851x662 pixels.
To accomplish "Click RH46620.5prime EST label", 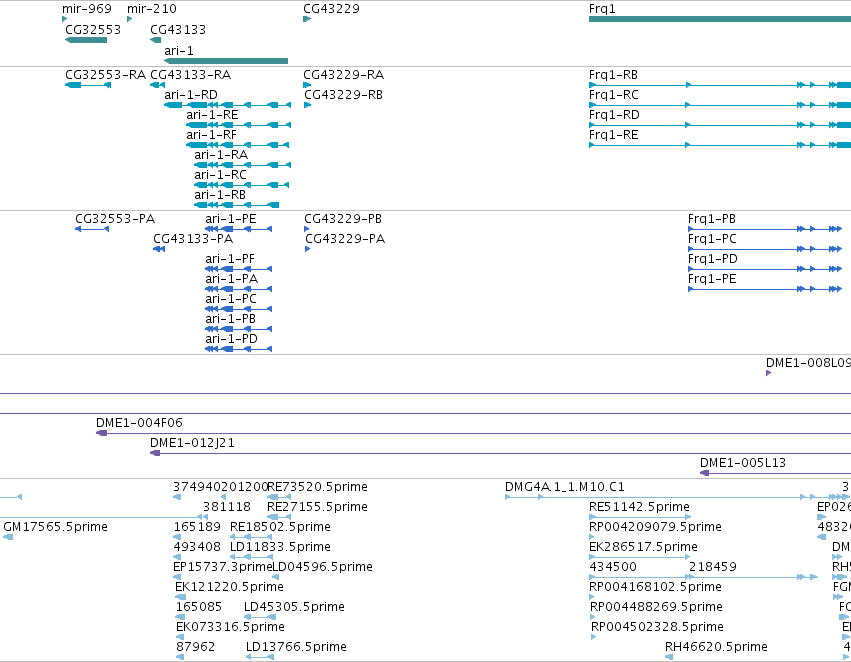I will [716, 647].
